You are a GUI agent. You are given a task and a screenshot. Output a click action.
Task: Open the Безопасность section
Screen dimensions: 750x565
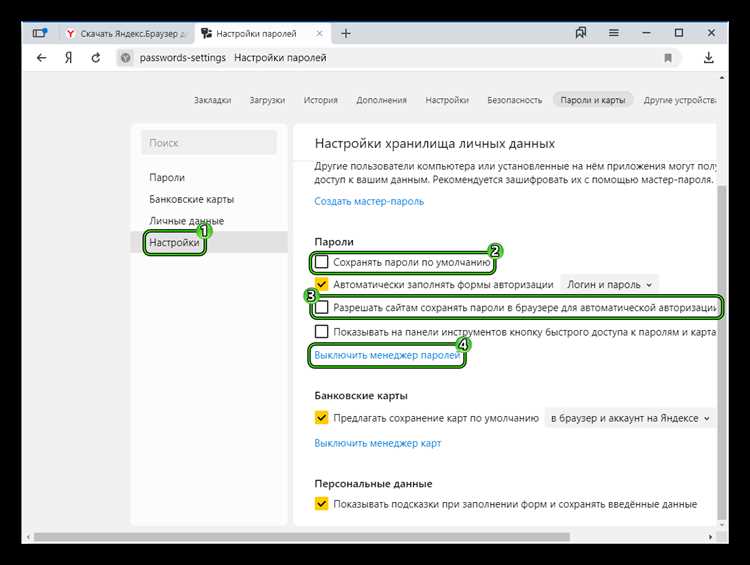pos(515,100)
